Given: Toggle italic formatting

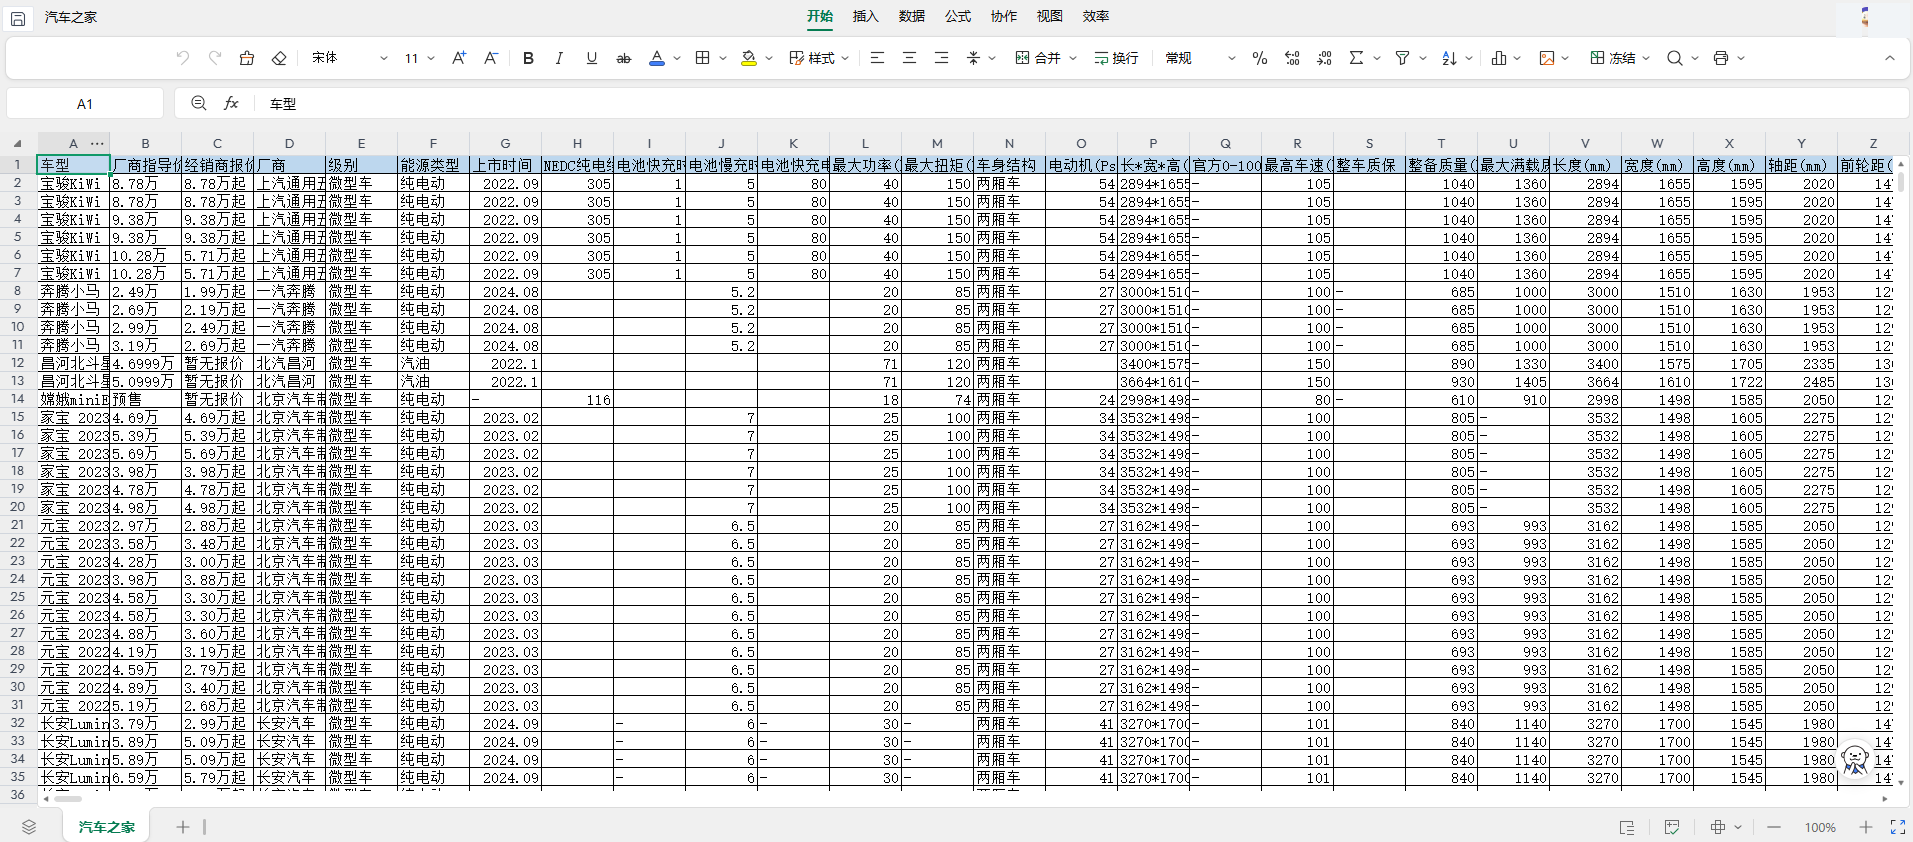Looking at the screenshot, I should tap(559, 58).
